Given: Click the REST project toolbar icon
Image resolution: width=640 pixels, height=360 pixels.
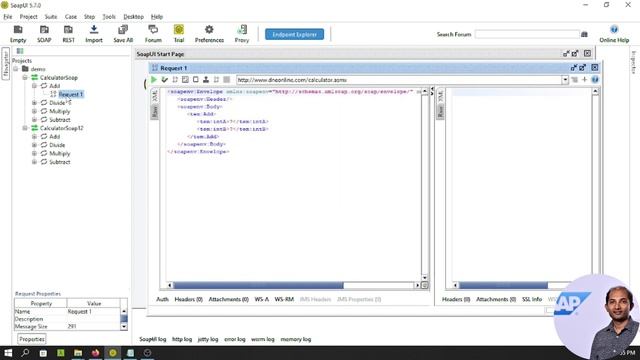Looking at the screenshot, I should point(69,34).
